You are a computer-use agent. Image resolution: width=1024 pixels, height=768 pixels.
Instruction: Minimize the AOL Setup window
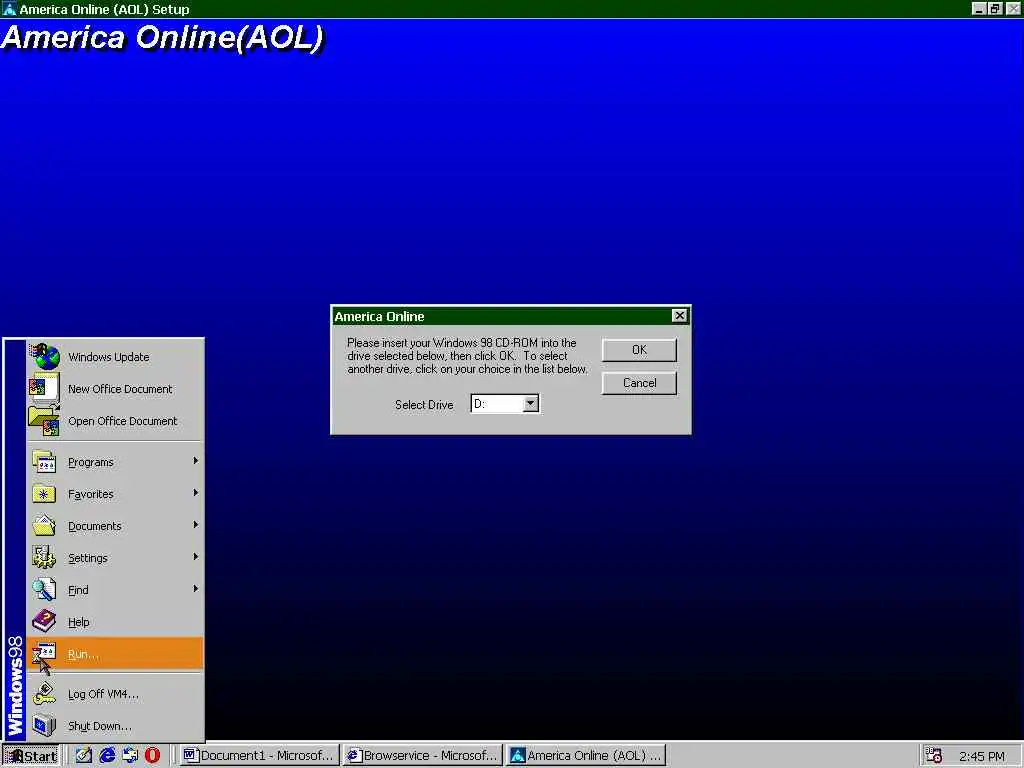tap(980, 8)
